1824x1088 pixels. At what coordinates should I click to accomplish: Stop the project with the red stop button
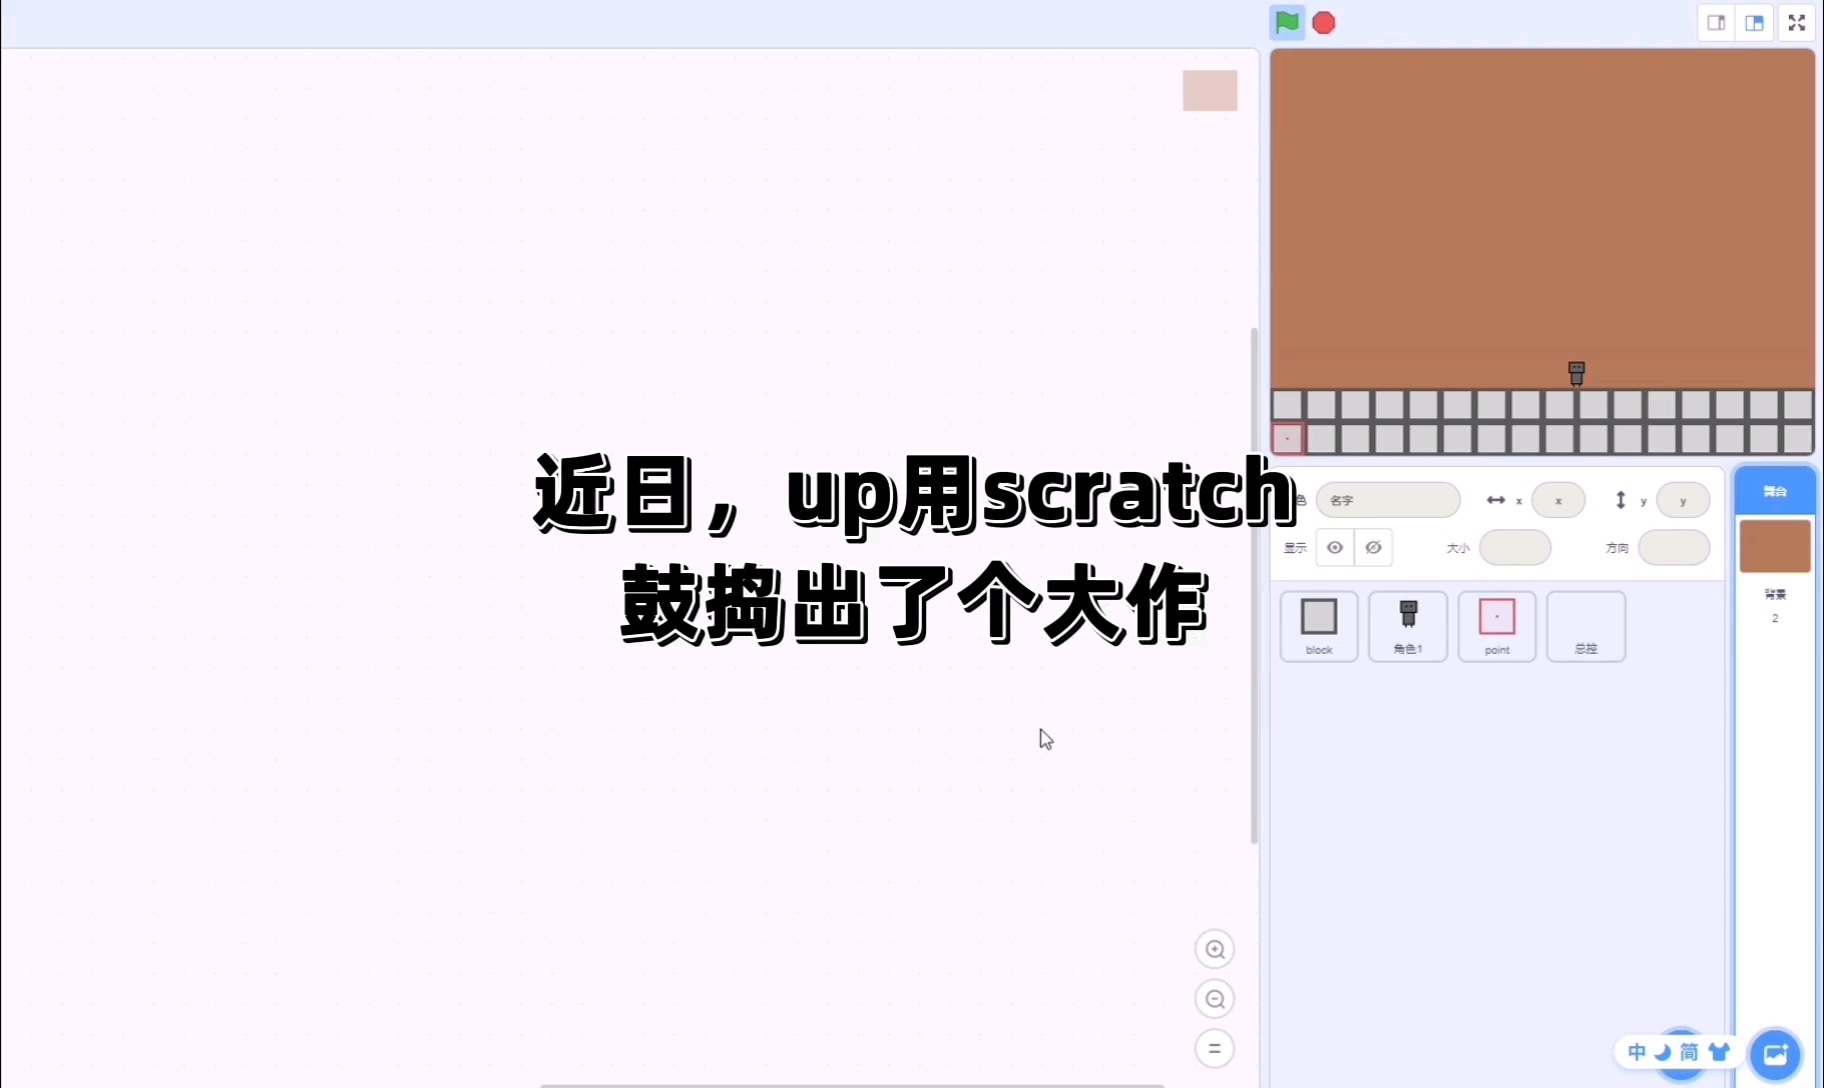click(1324, 23)
